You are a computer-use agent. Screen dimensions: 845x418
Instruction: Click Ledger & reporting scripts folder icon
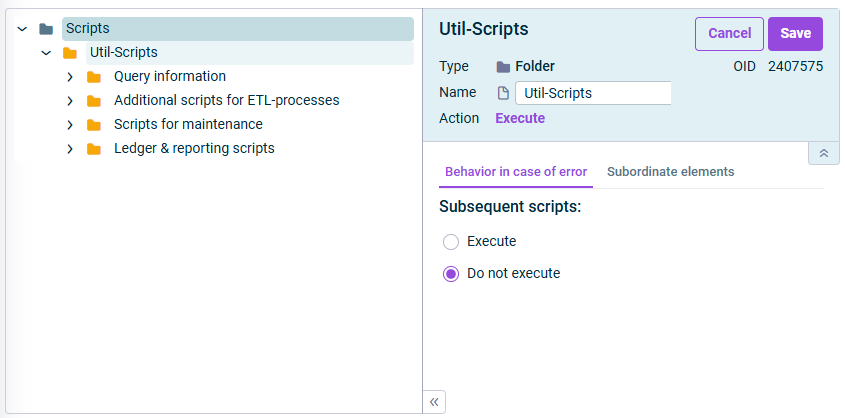[x=94, y=149]
